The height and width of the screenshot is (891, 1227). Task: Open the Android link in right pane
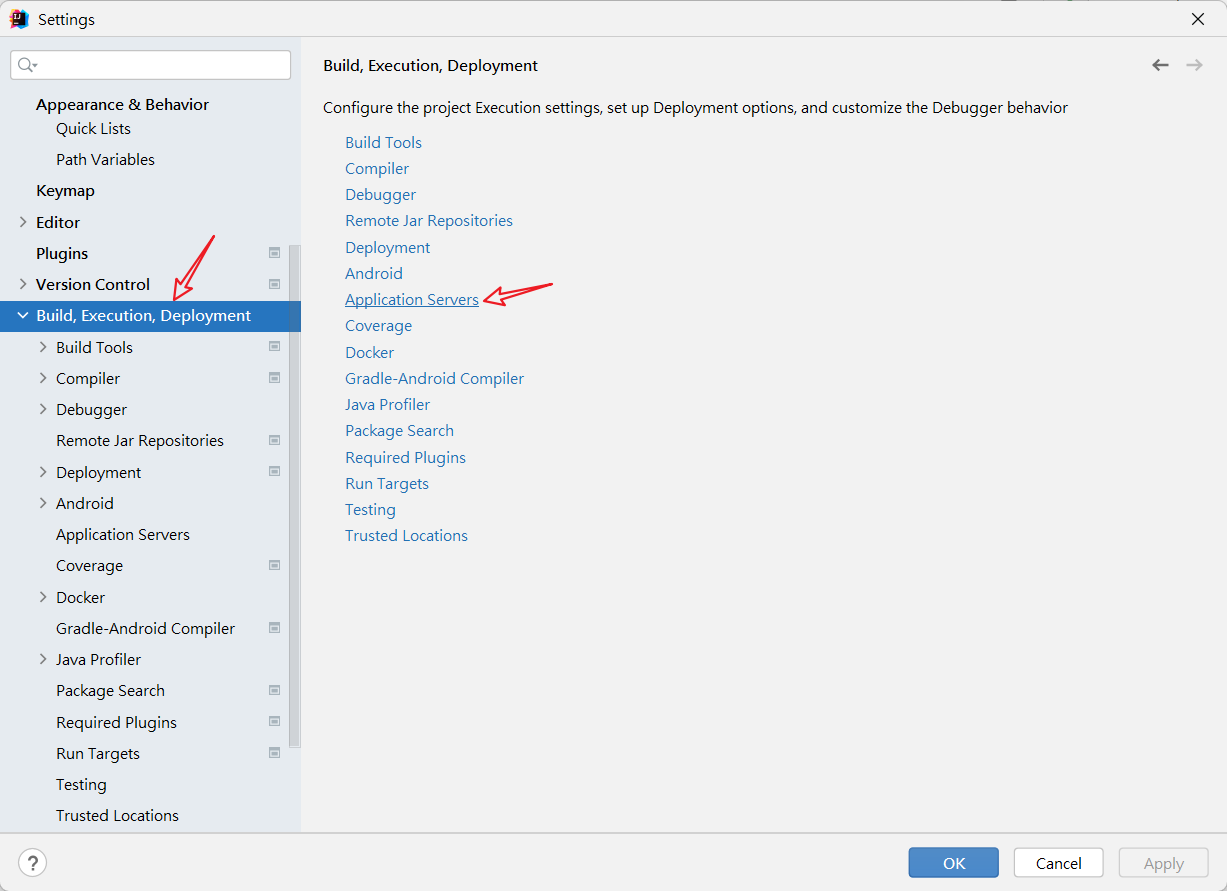click(374, 273)
